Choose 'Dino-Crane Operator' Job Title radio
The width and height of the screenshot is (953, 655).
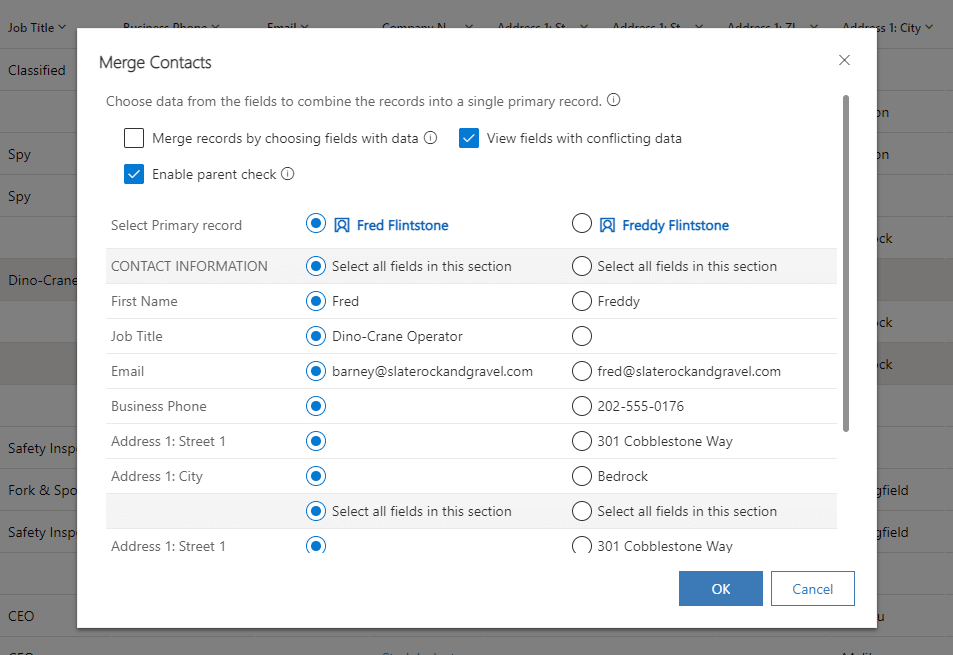click(316, 336)
